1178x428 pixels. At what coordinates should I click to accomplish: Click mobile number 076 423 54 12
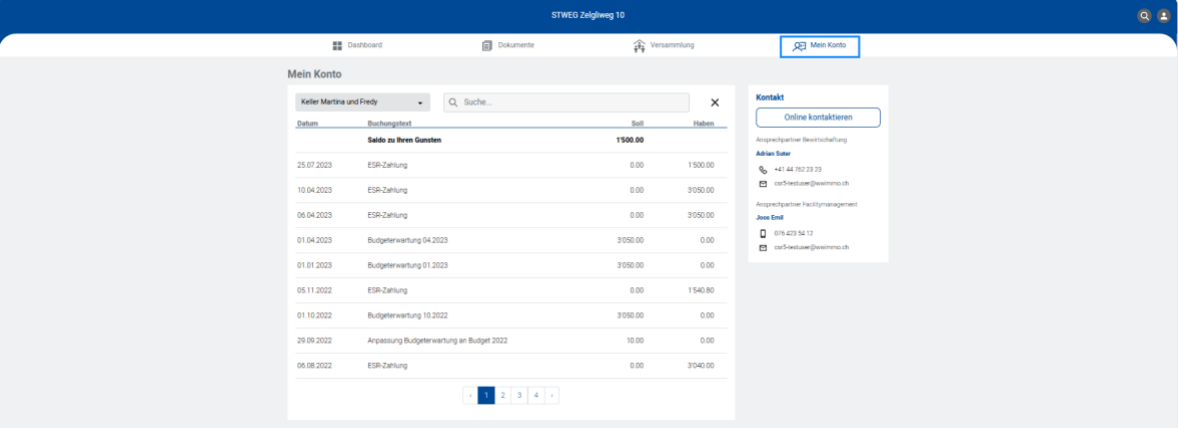click(793, 234)
